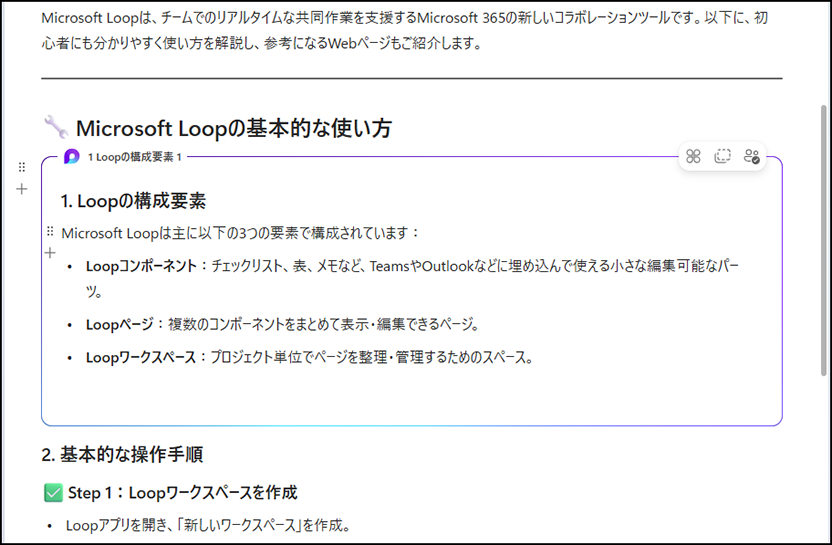Image resolution: width=832 pixels, height=545 pixels.
Task: Click the copy component dashed-square icon
Action: tap(722, 156)
